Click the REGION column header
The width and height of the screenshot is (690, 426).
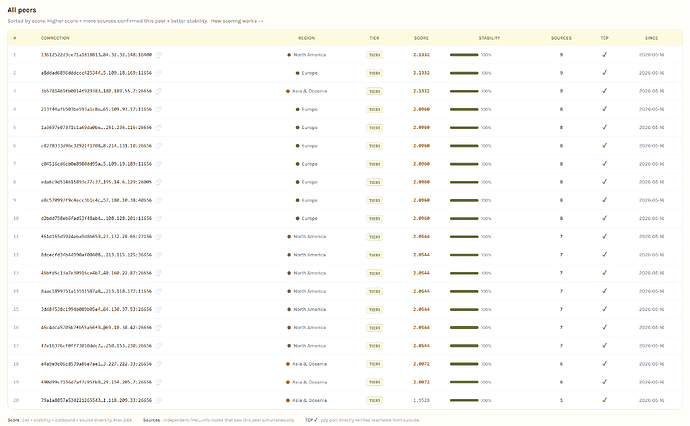pyautogui.click(x=306, y=38)
